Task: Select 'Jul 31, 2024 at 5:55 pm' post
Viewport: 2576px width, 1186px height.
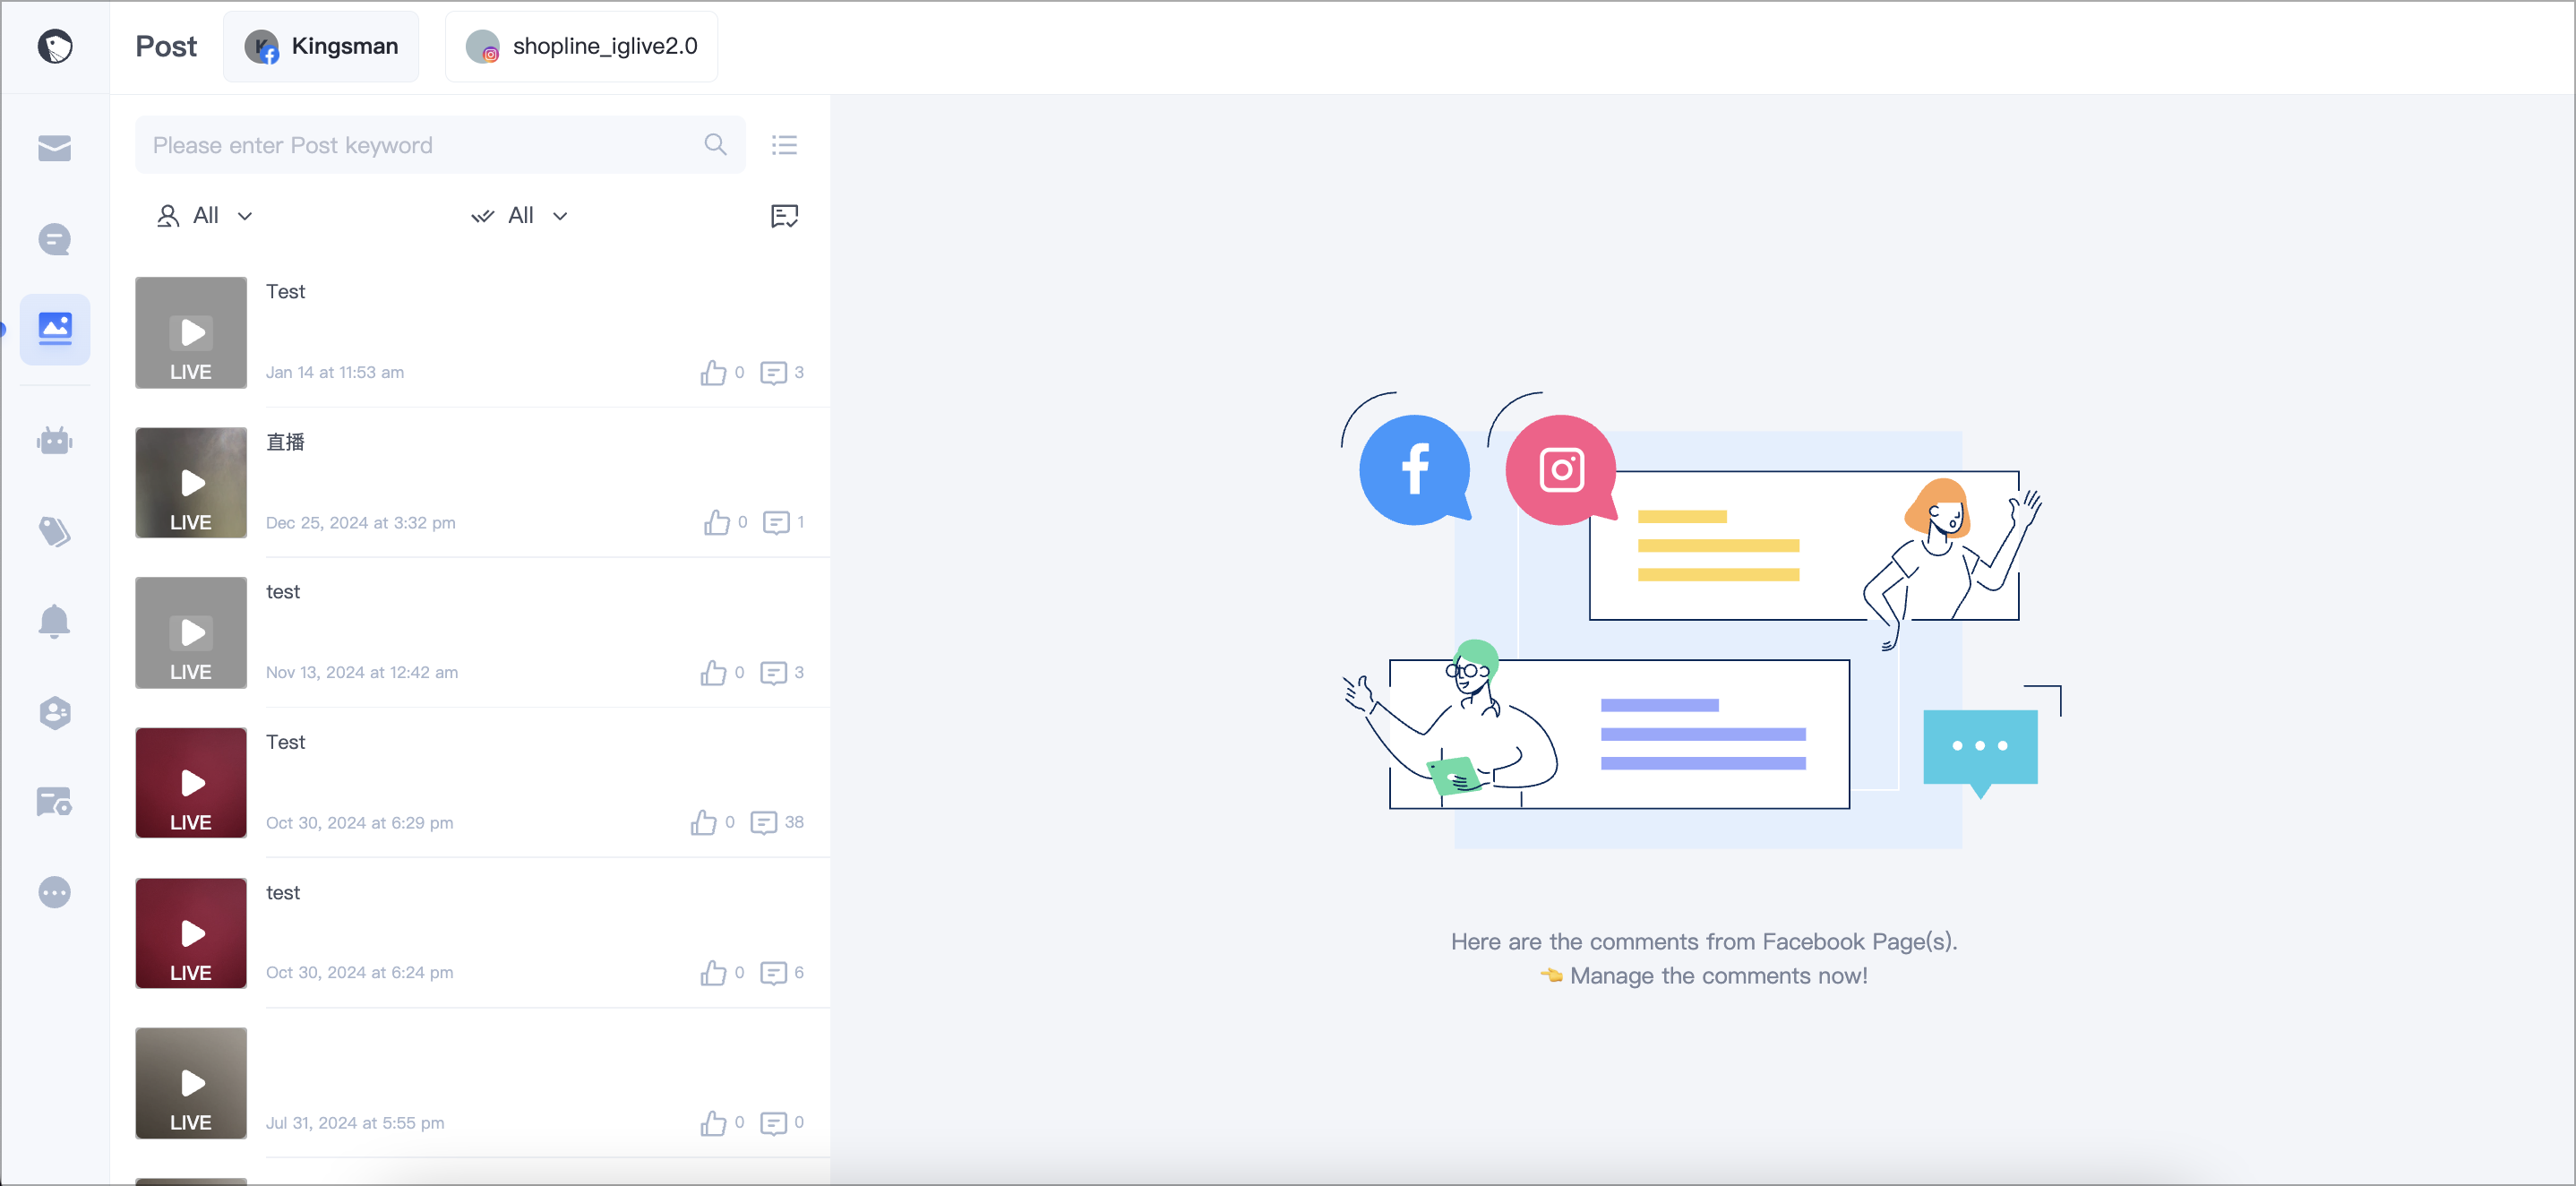Action: pos(355,1122)
